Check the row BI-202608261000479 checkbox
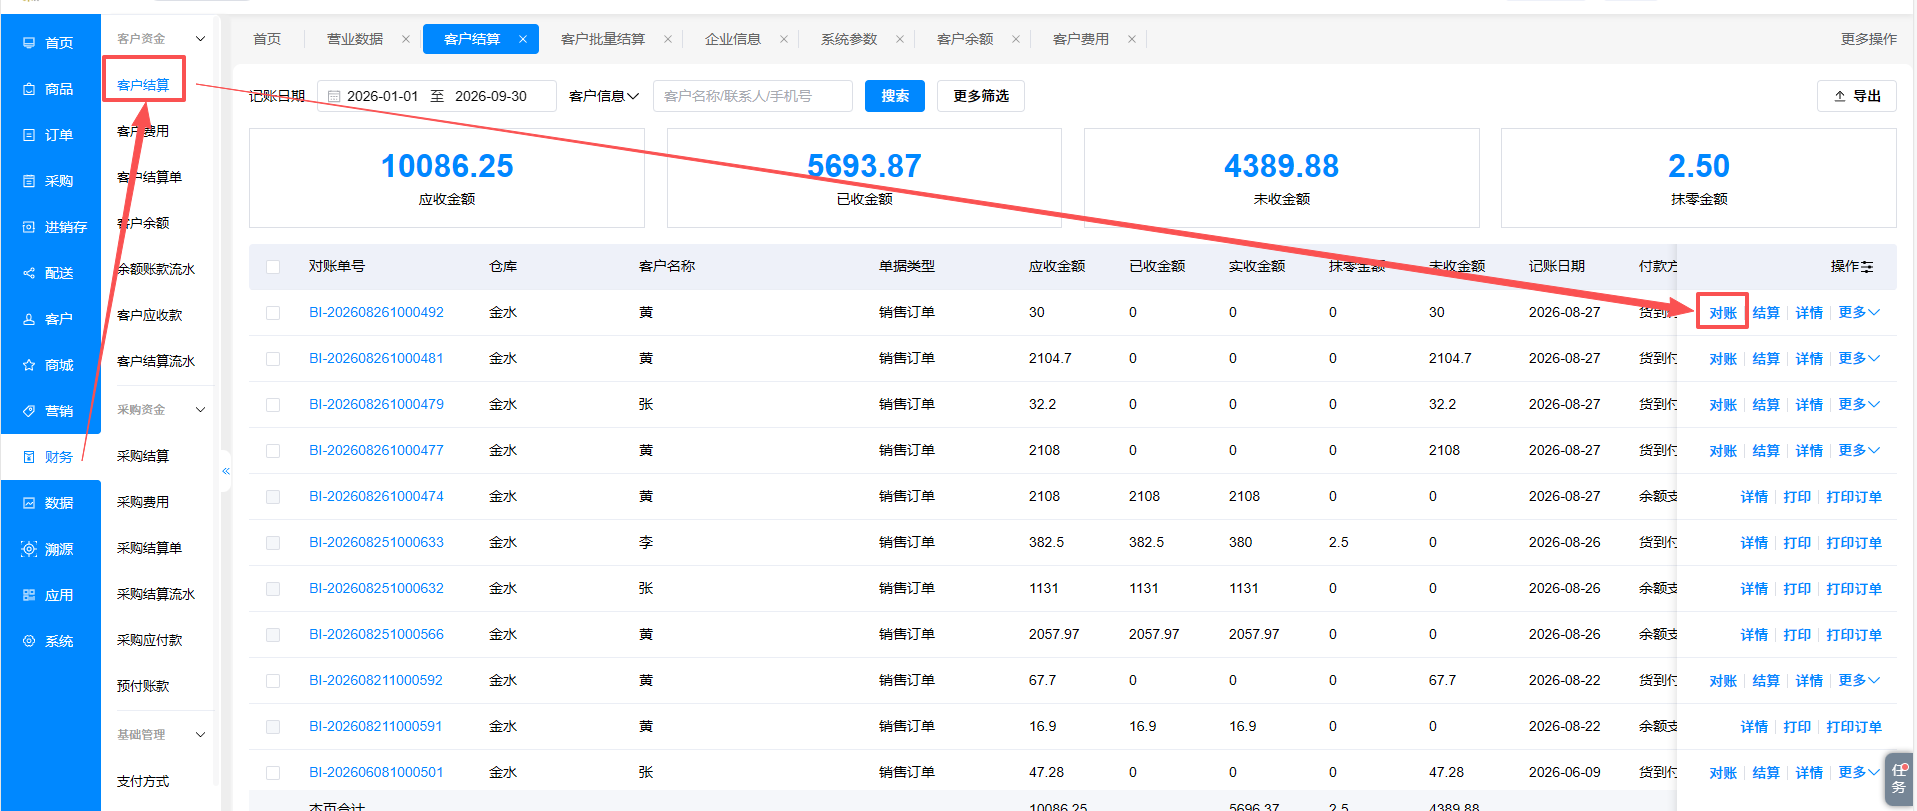Image resolution: width=1917 pixels, height=811 pixels. point(273,405)
